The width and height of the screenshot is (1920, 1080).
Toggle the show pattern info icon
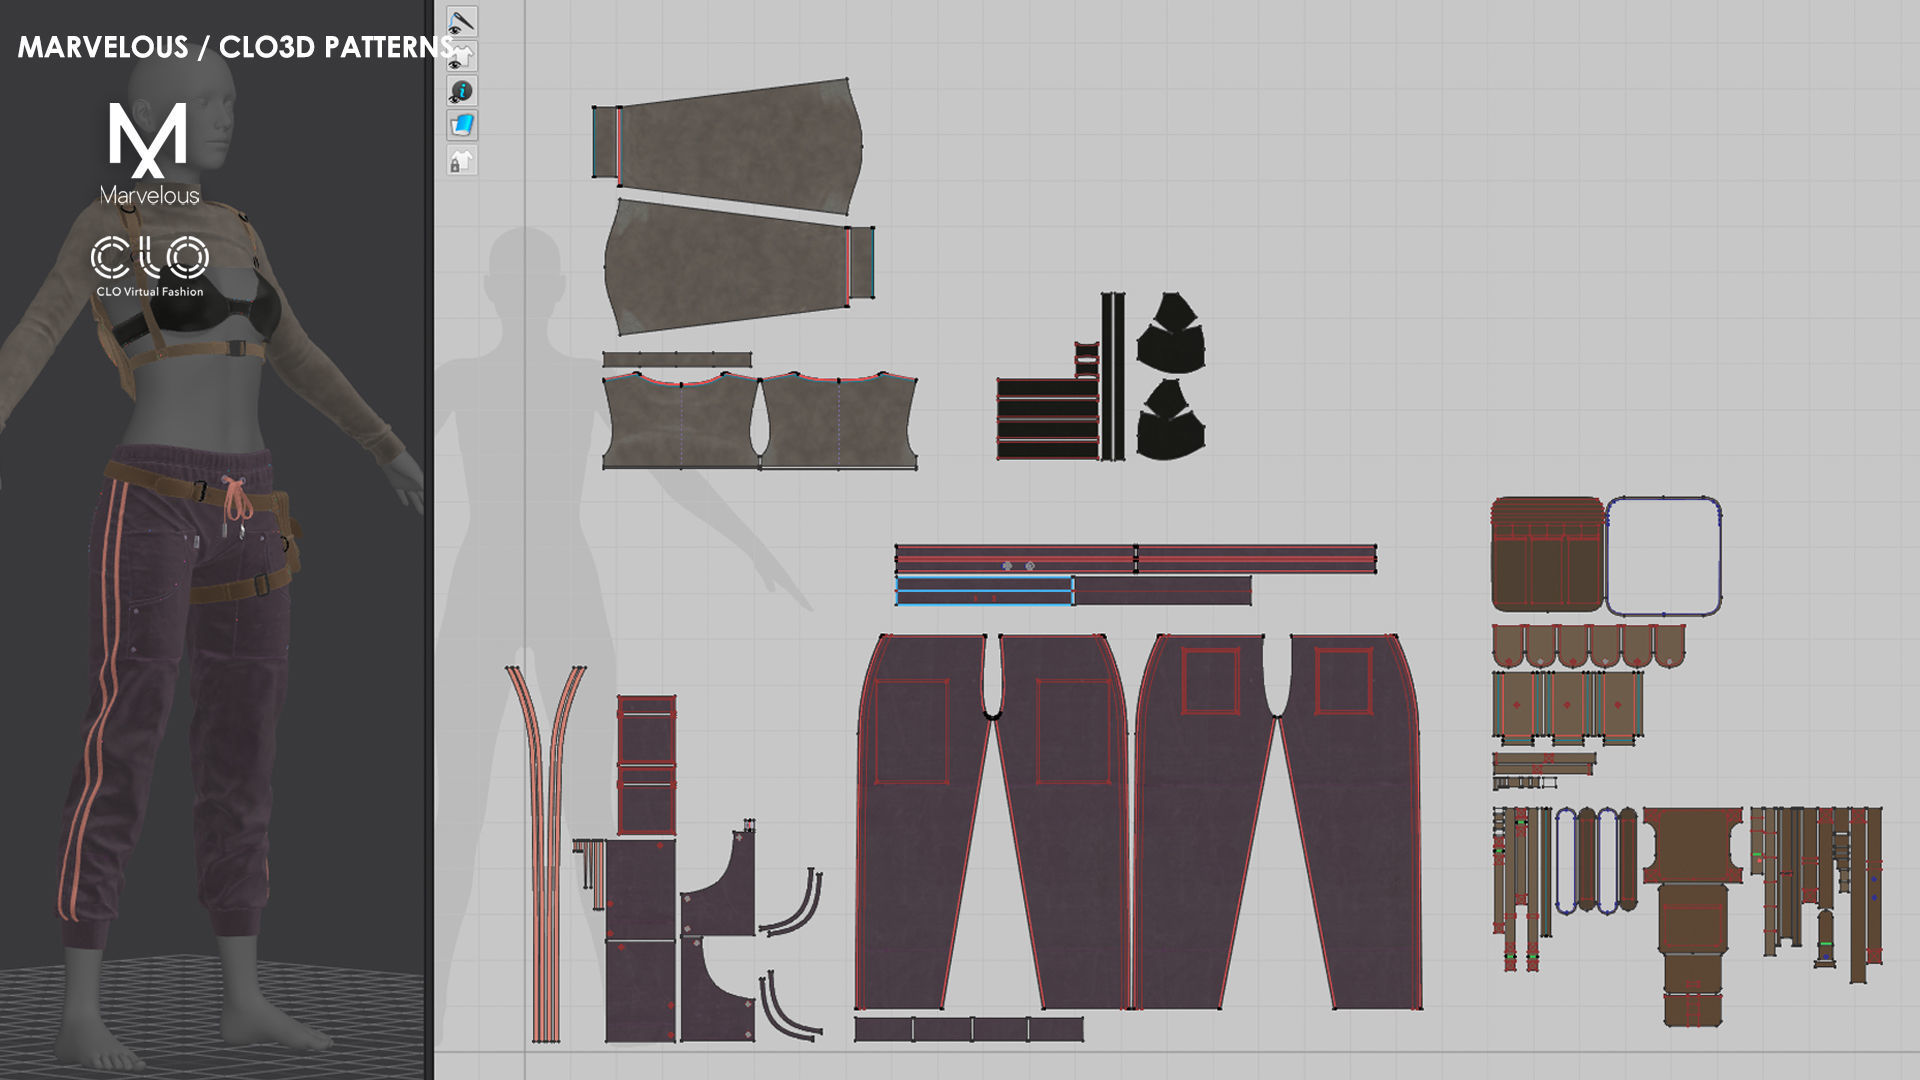[x=461, y=91]
